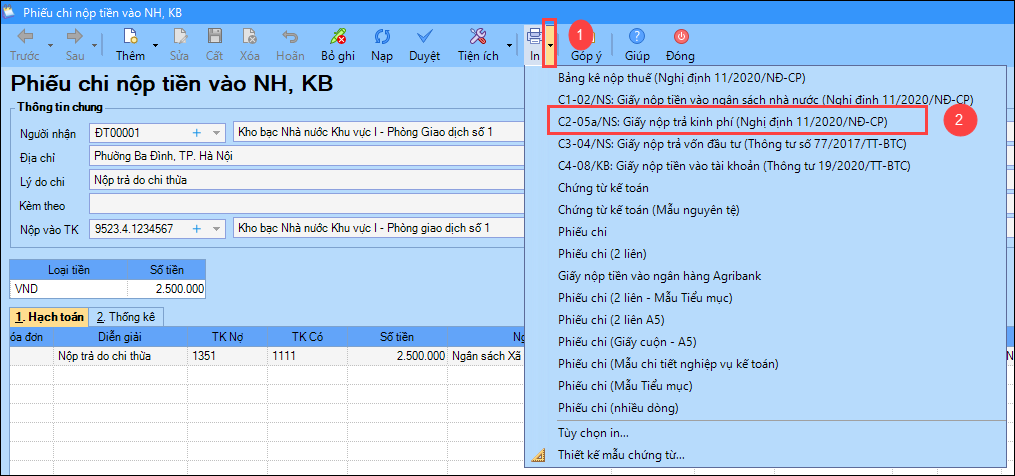
Task: Expand the In print dropdown arrow
Action: [550, 44]
